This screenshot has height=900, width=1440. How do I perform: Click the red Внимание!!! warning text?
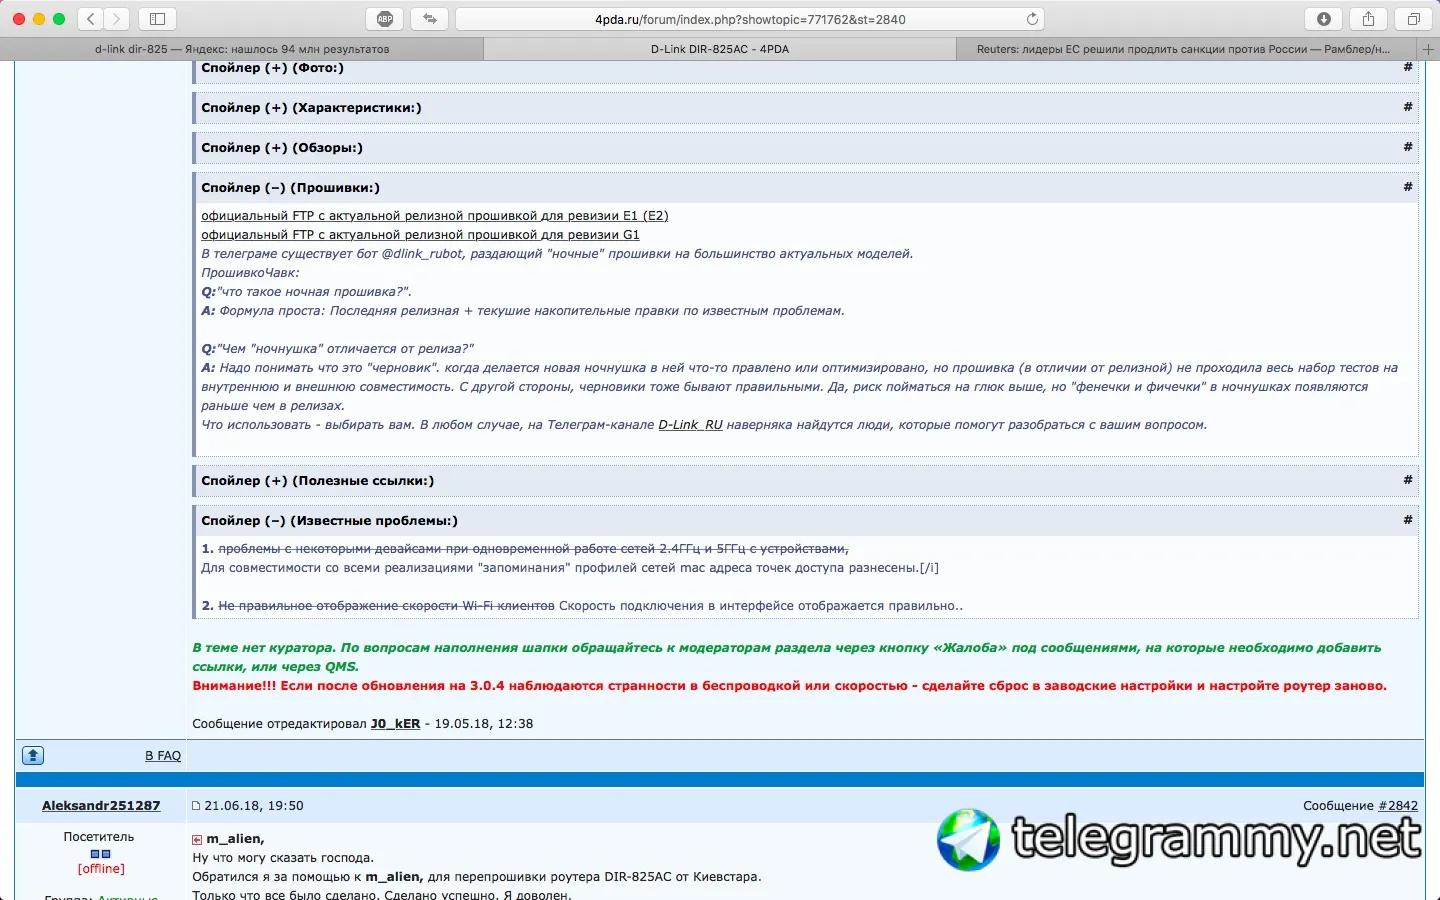pos(789,686)
